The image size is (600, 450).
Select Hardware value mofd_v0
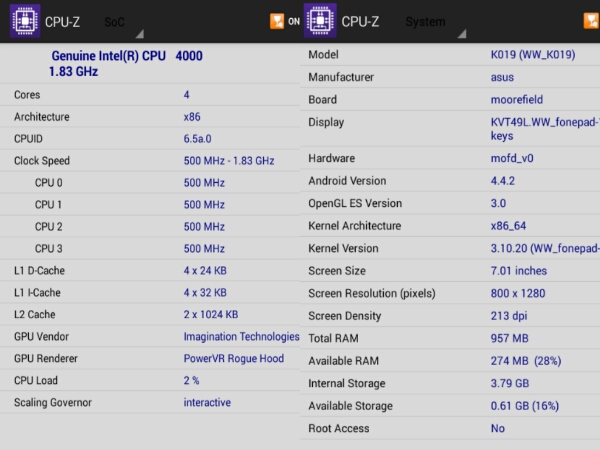tap(512, 158)
